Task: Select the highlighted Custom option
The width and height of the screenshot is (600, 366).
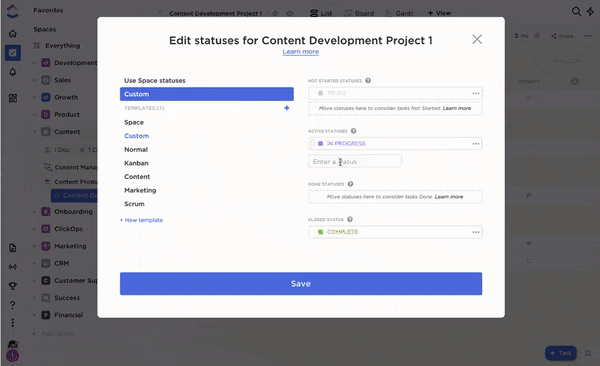Action: click(x=207, y=94)
